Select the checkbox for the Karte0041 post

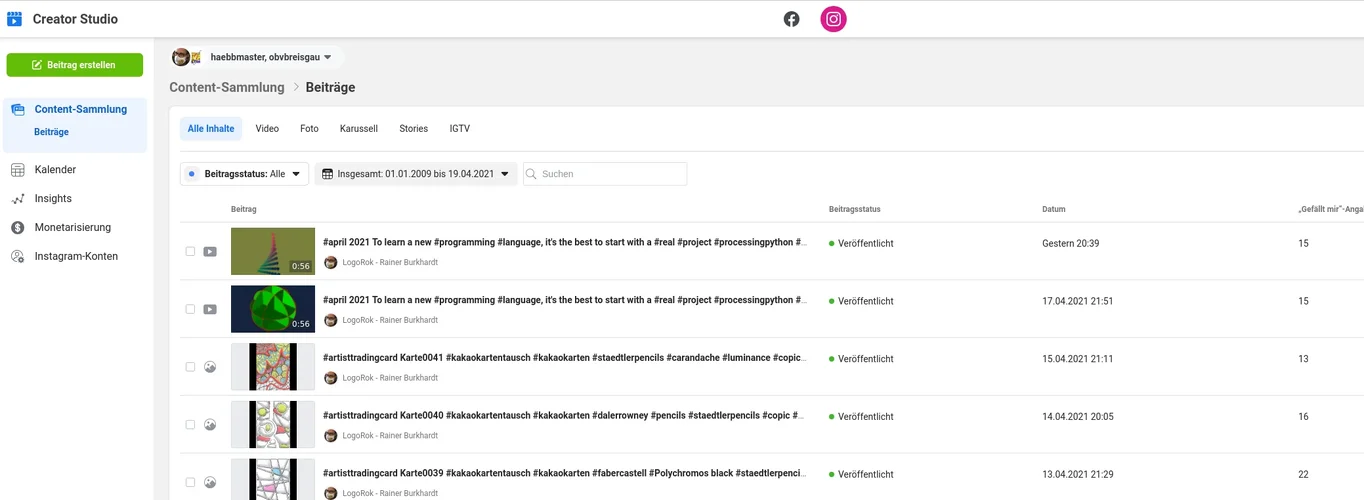191,367
